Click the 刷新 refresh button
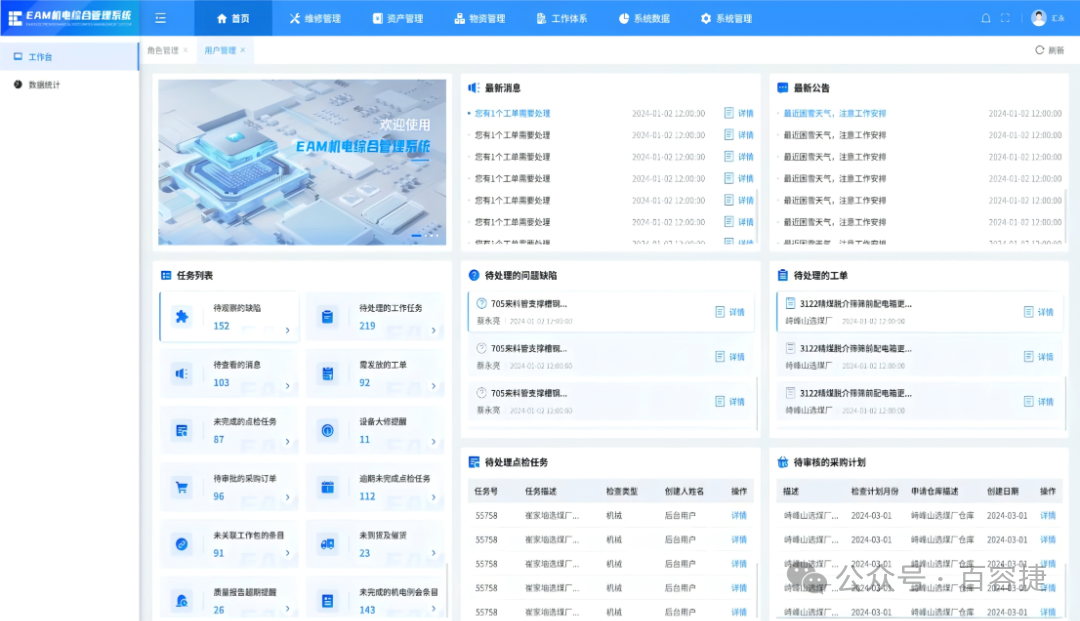The image size is (1080, 621). pyautogui.click(x=1049, y=50)
